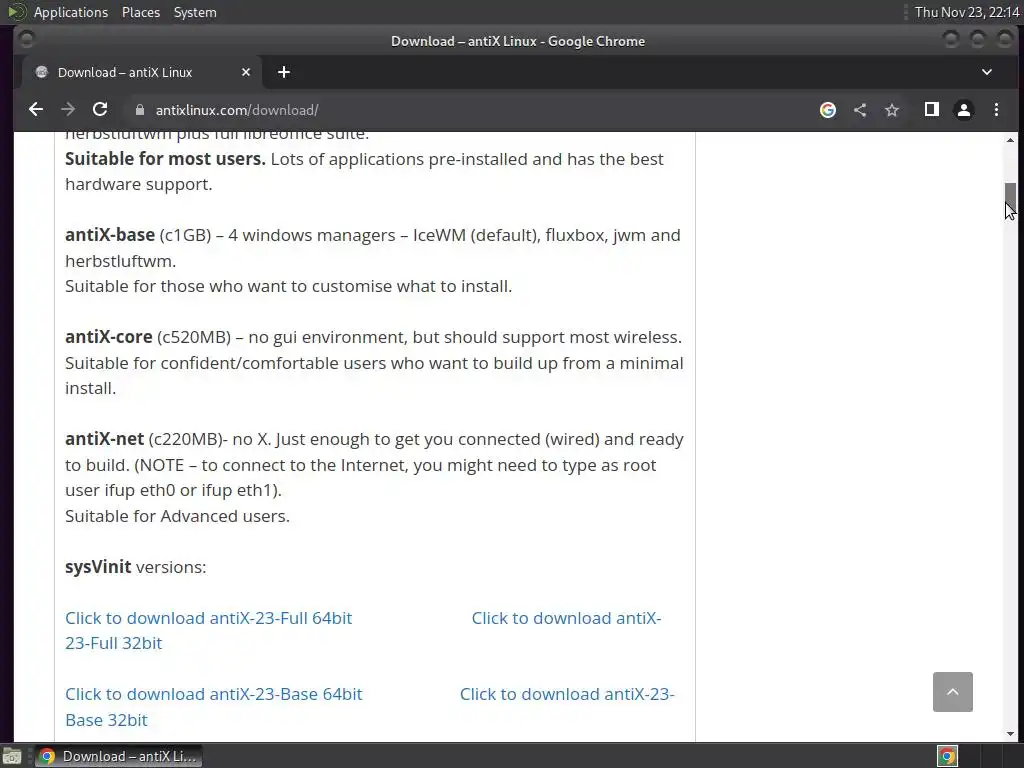Open the System menu
This screenshot has width=1024, height=768.
195,12
